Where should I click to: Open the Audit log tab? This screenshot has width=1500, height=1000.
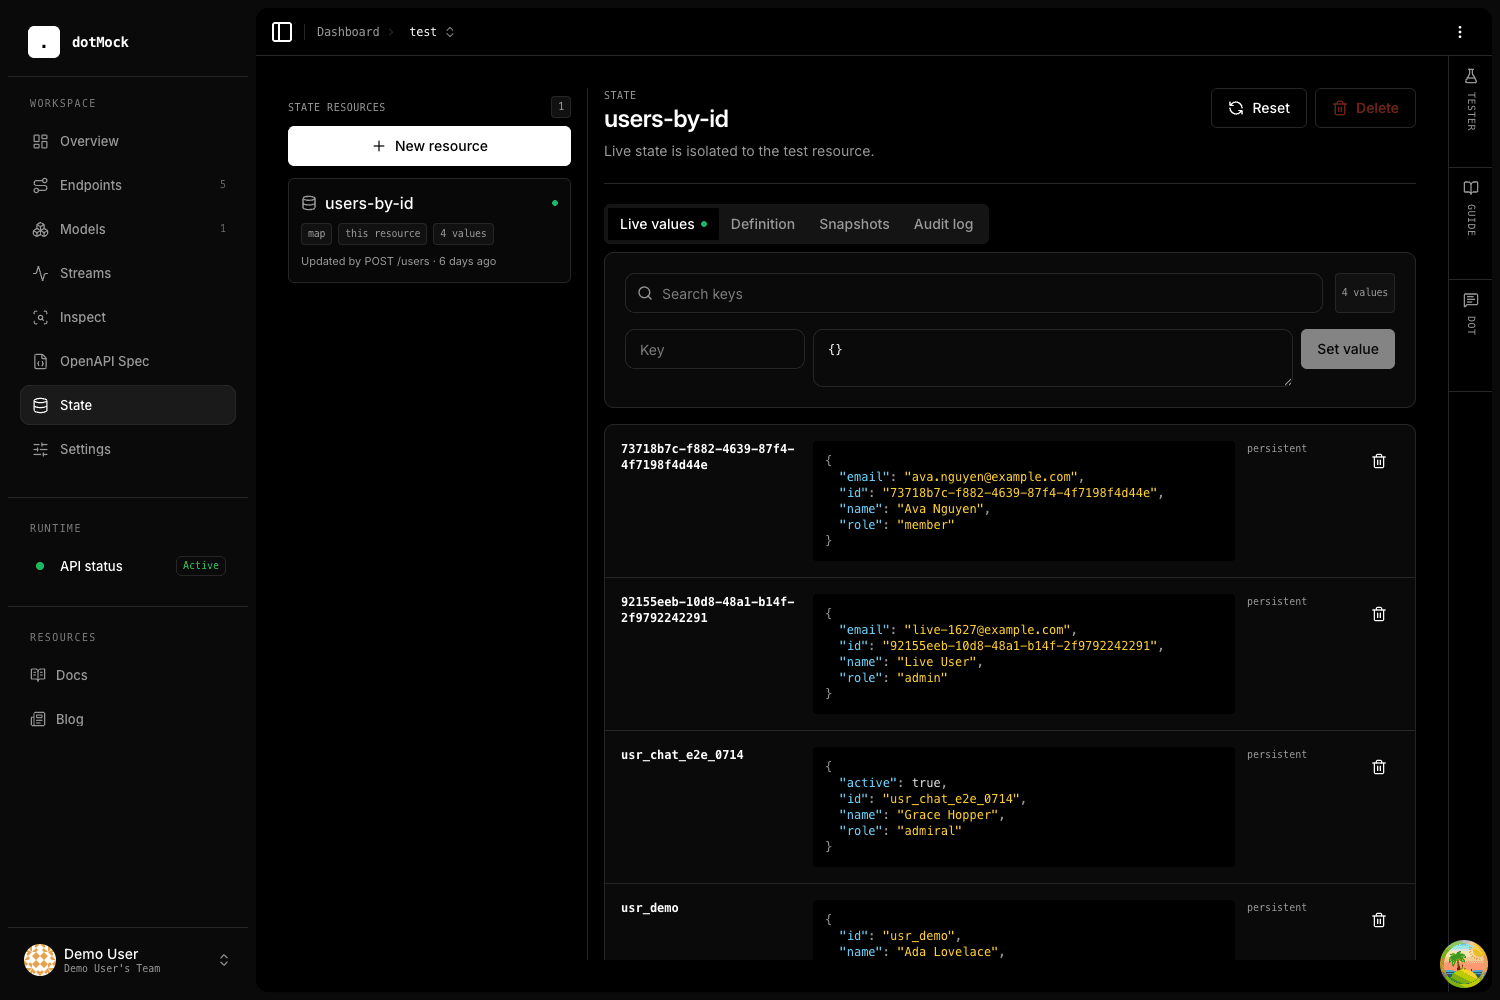click(943, 224)
